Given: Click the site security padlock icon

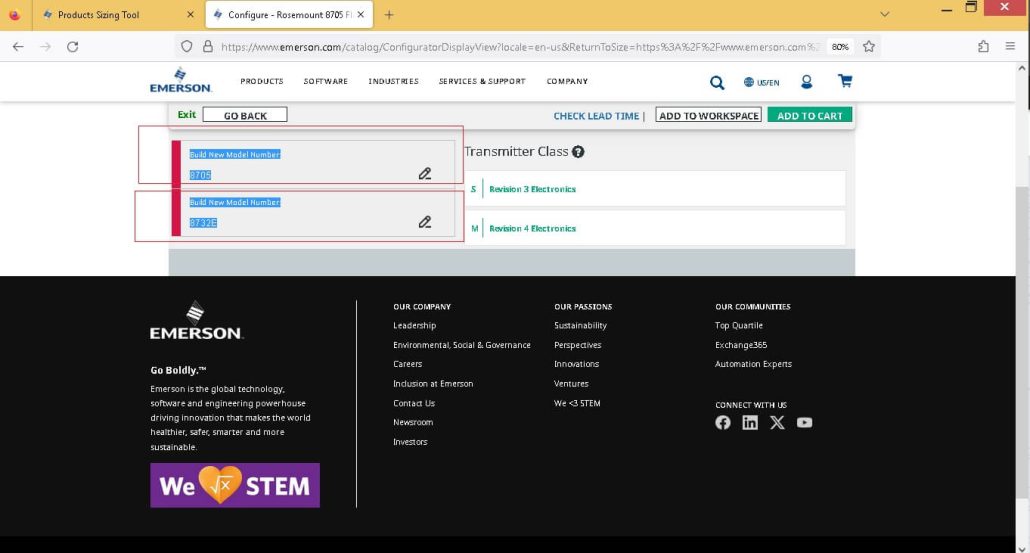Looking at the screenshot, I should click(208, 47).
